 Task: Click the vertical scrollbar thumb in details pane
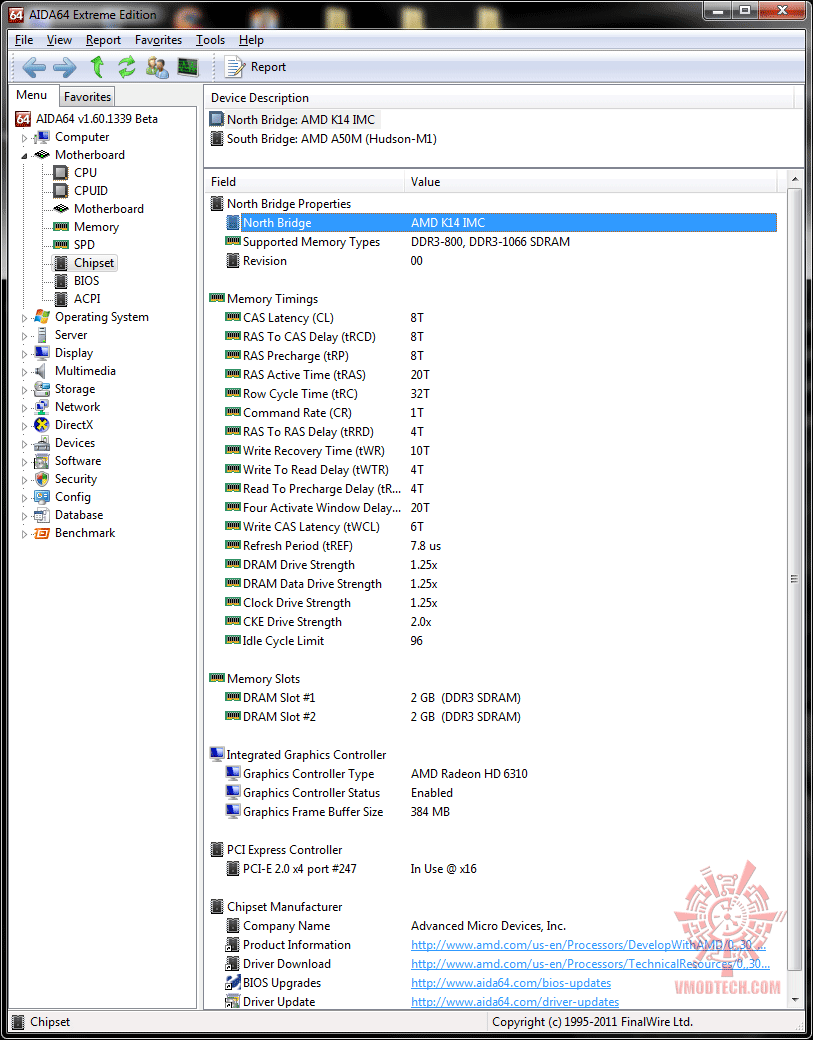coord(794,578)
